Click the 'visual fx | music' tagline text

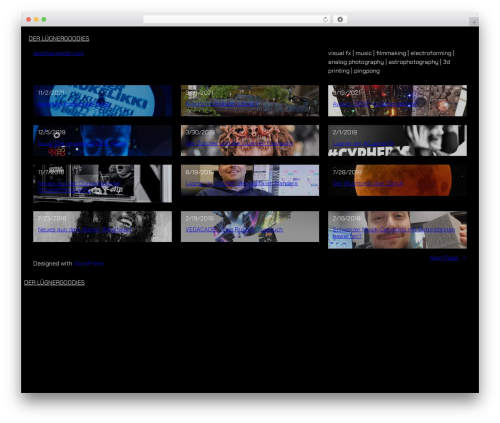pyautogui.click(x=391, y=62)
